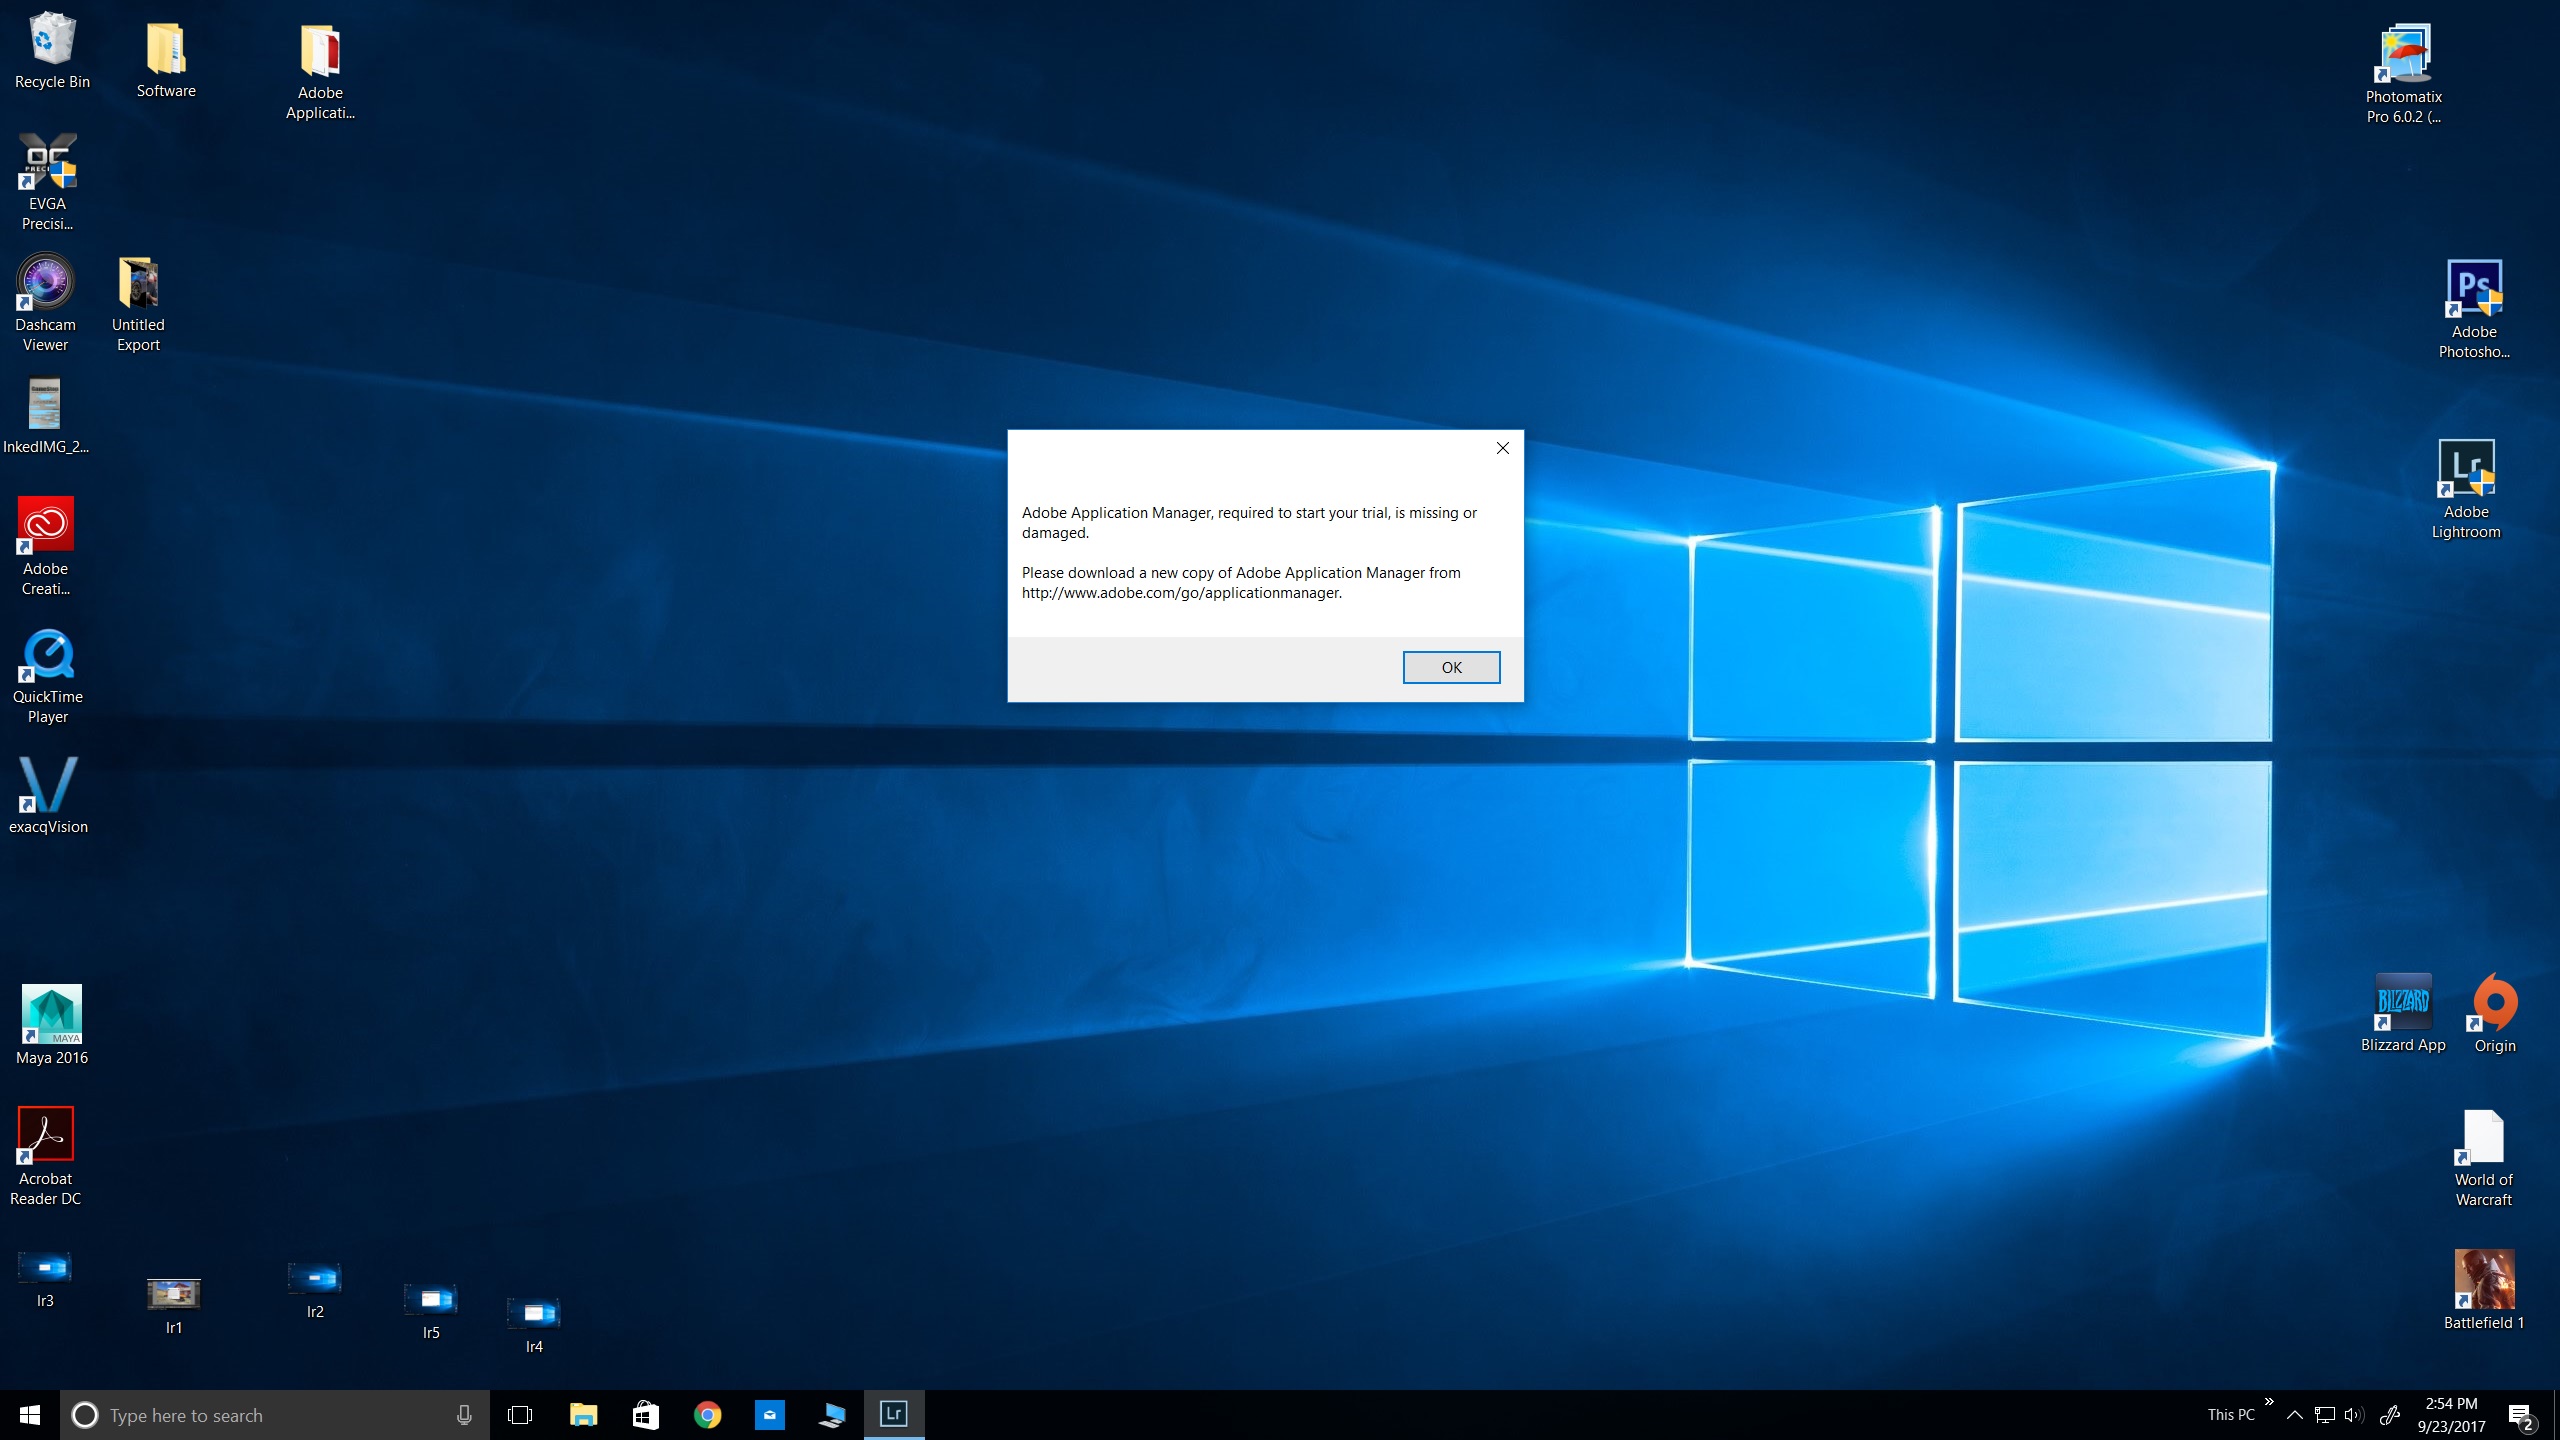Select the Adobe Lightroom desktop shortcut

pyautogui.click(x=2466, y=470)
